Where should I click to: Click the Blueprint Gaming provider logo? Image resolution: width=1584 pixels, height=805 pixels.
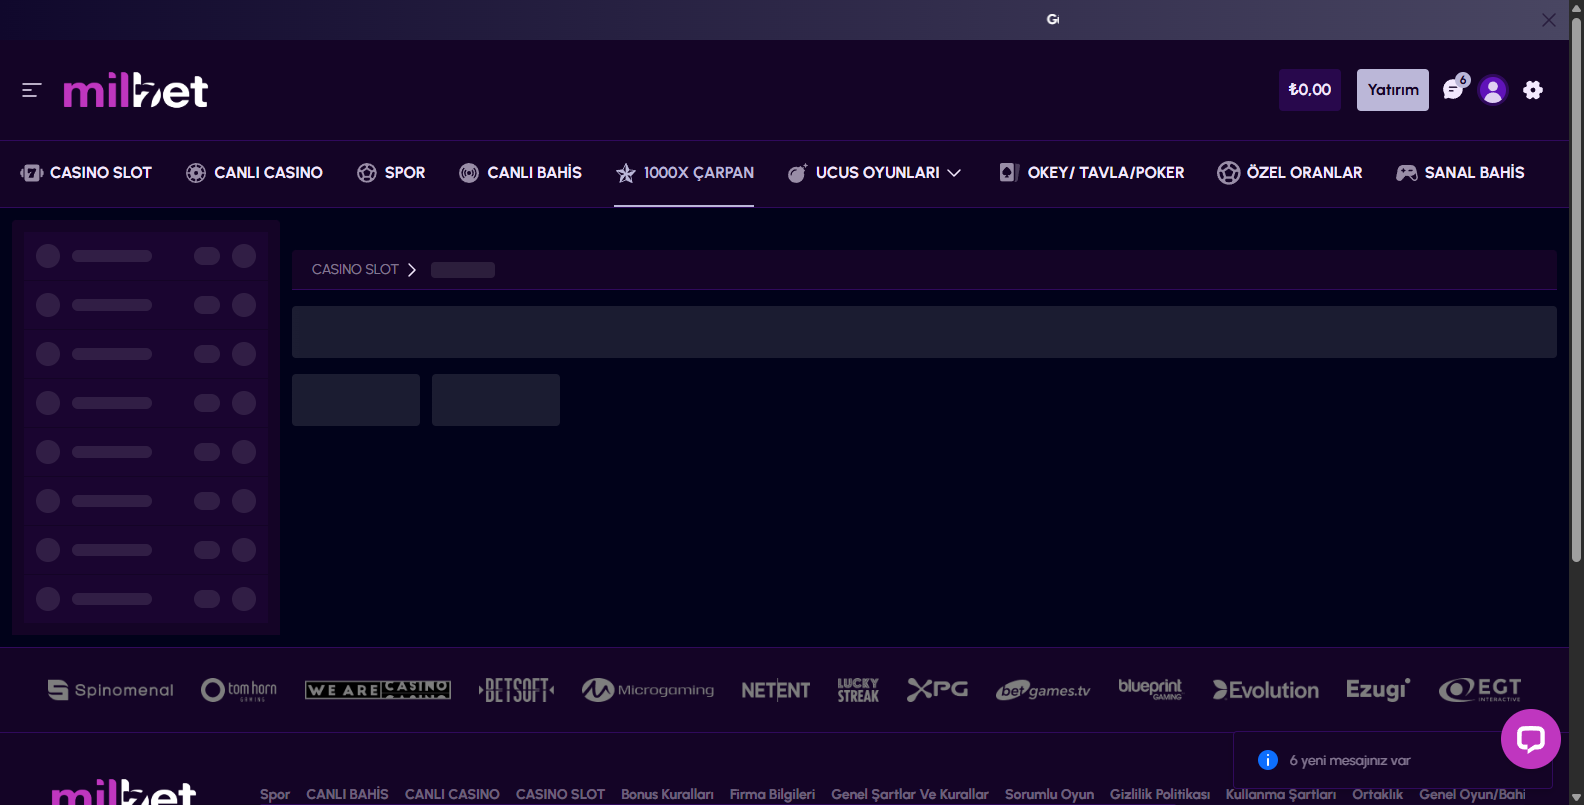point(1150,689)
